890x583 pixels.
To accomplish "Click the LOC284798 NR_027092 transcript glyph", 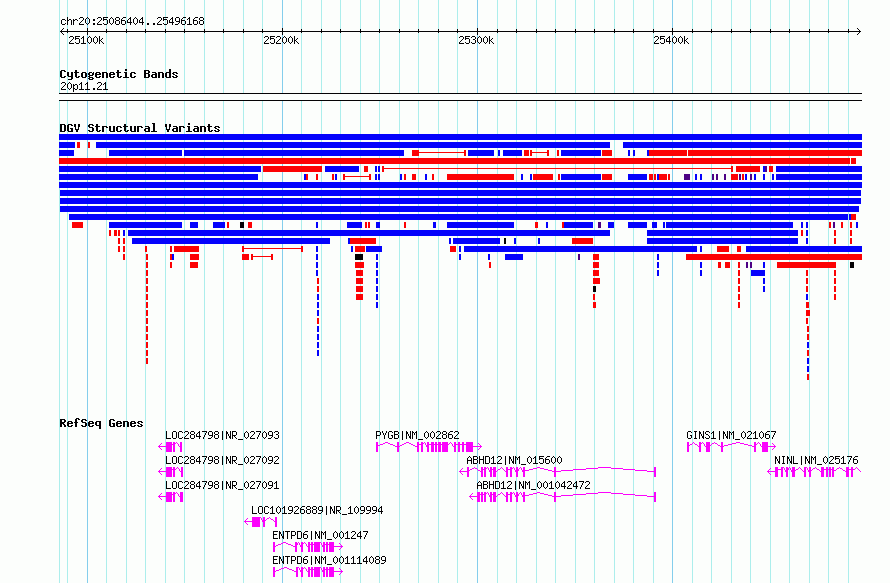I will pos(170,472).
